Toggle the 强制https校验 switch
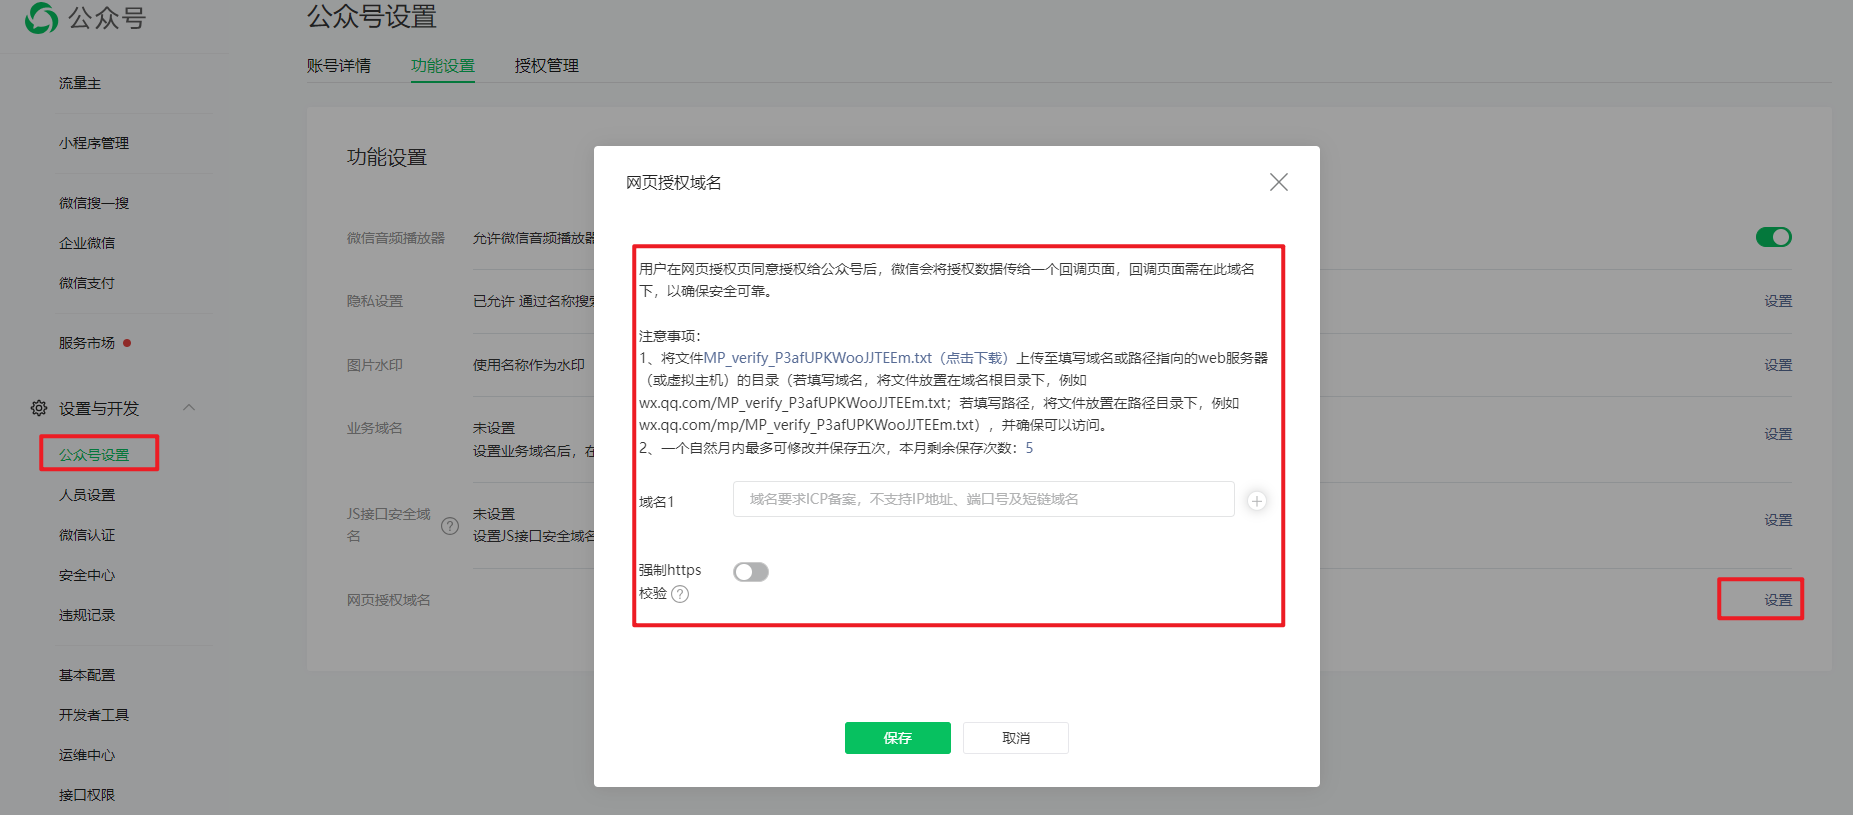This screenshot has height=815, width=1853. [751, 572]
